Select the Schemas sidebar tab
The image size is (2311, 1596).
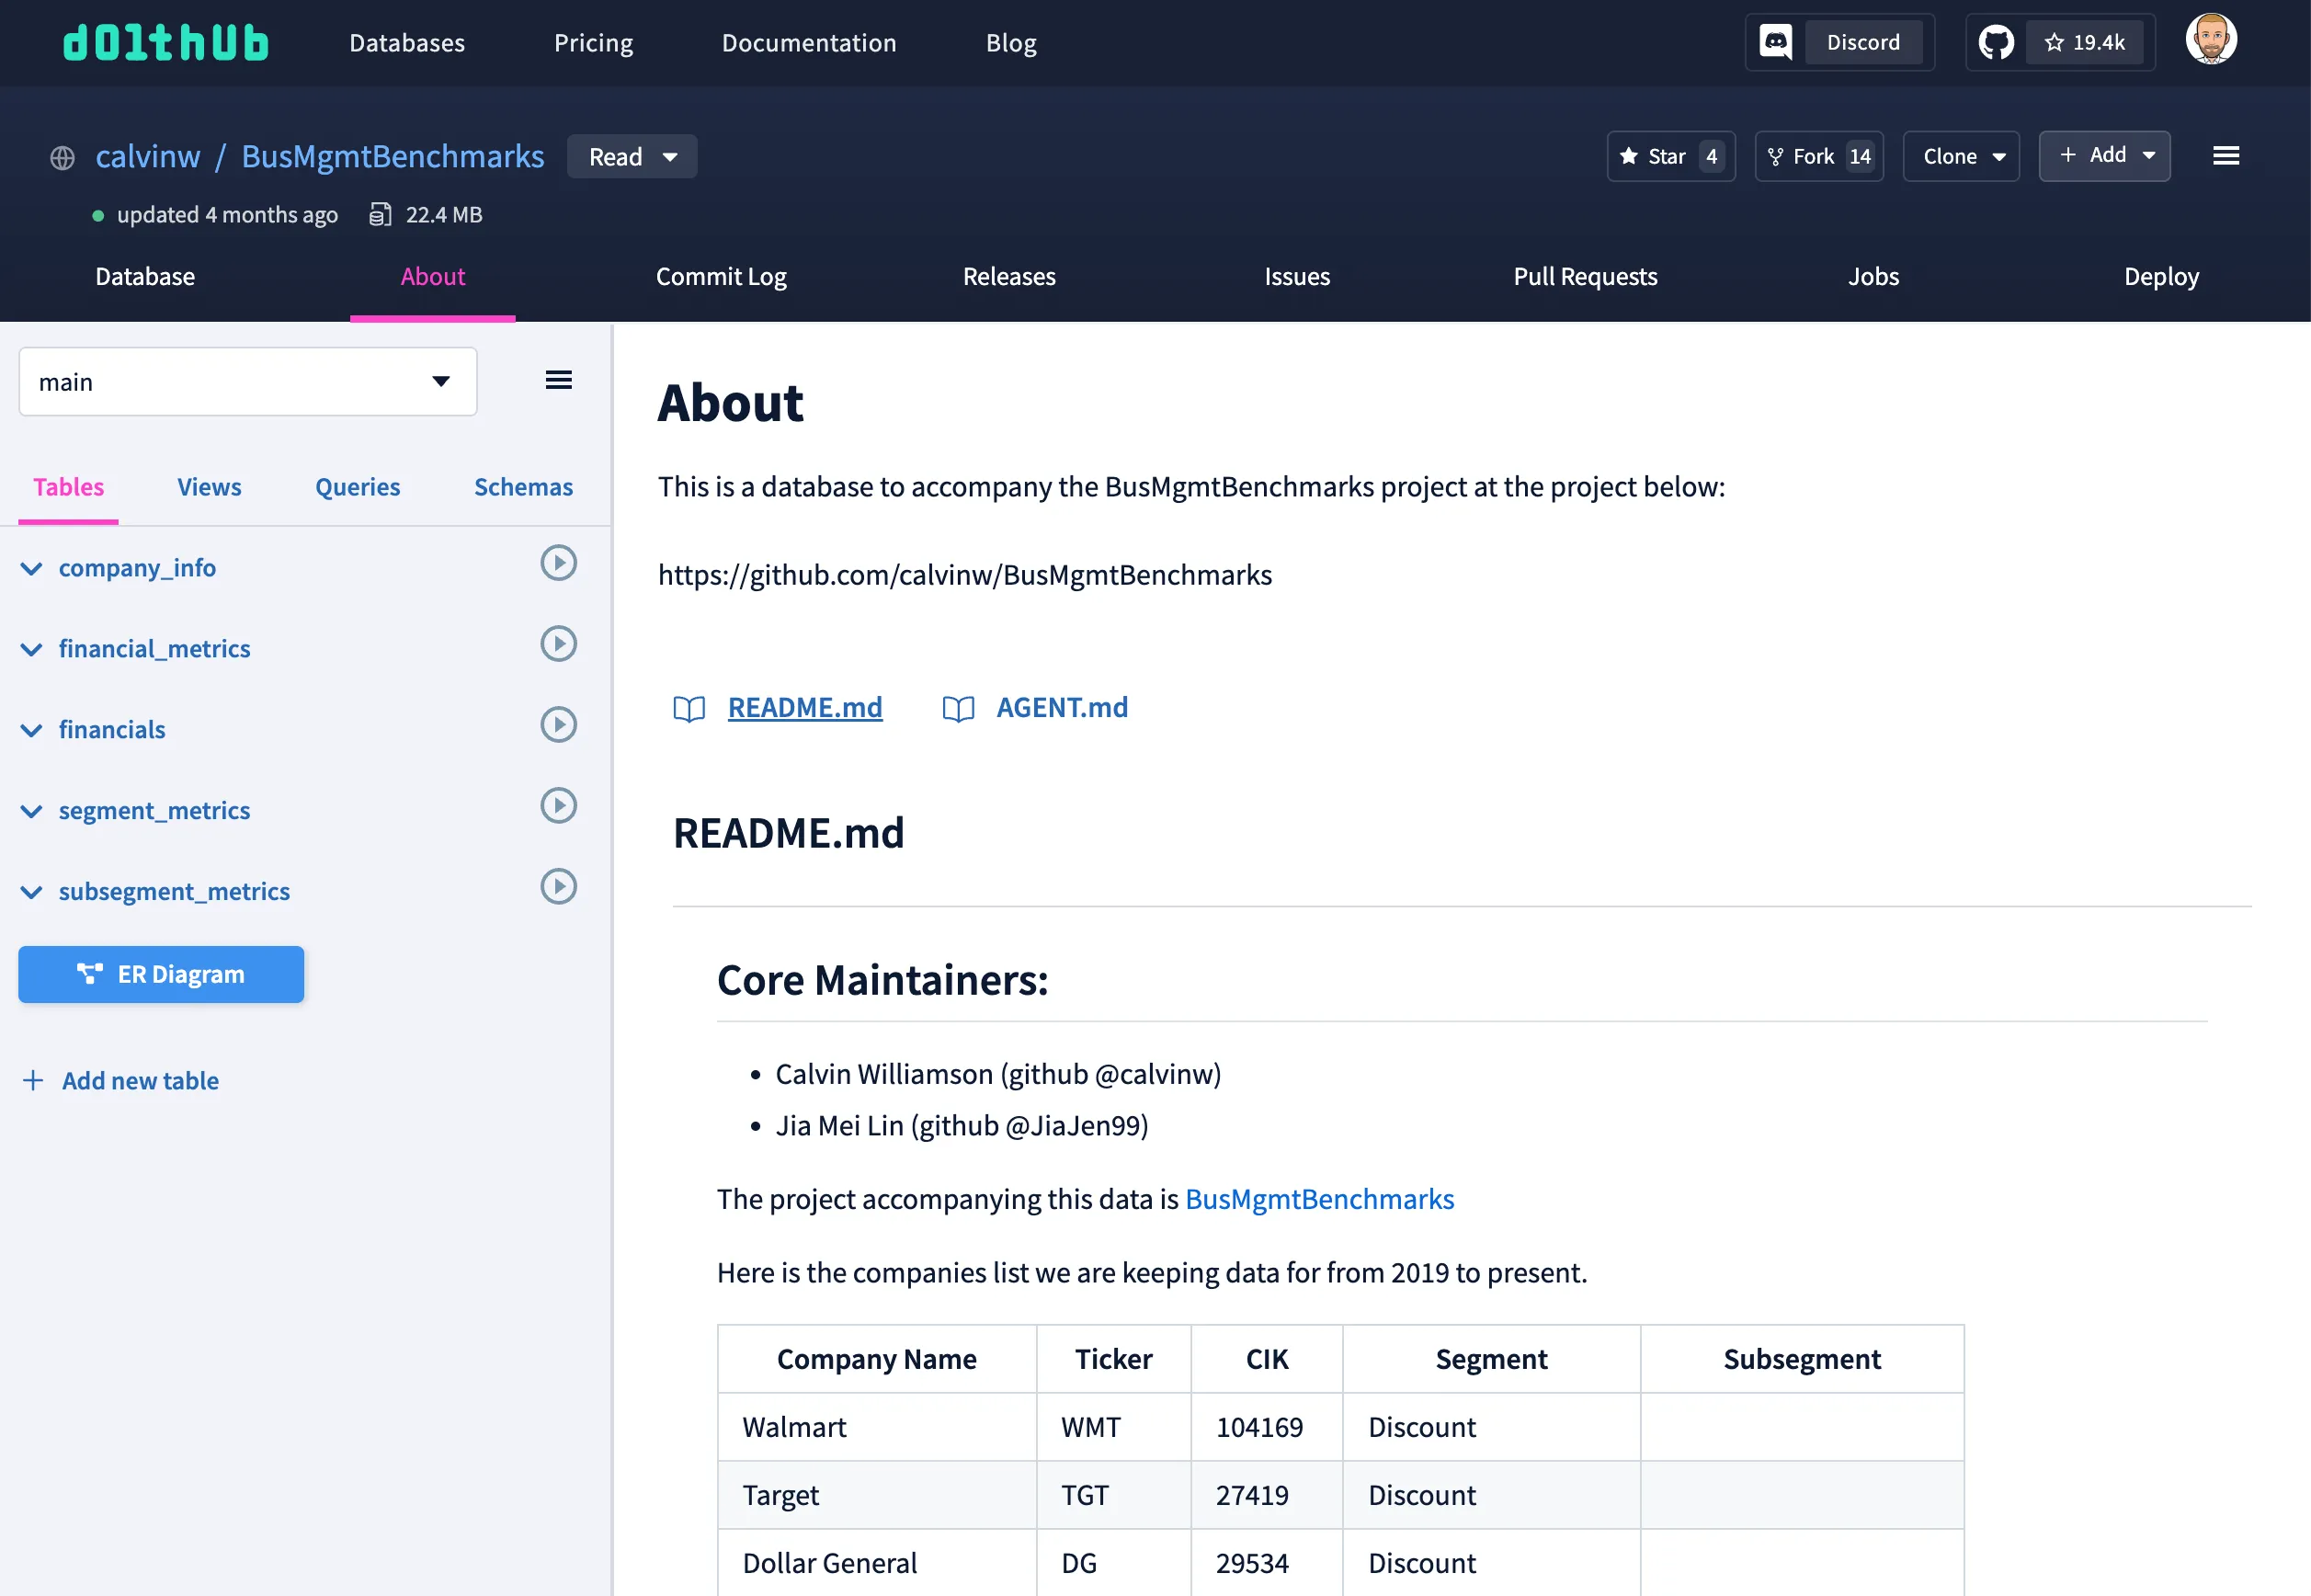pyautogui.click(x=523, y=487)
